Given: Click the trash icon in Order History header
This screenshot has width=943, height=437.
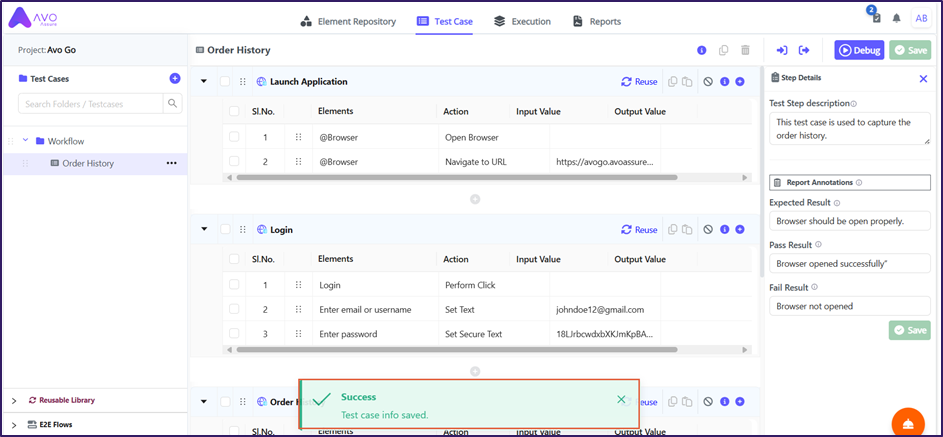Looking at the screenshot, I should point(745,50).
